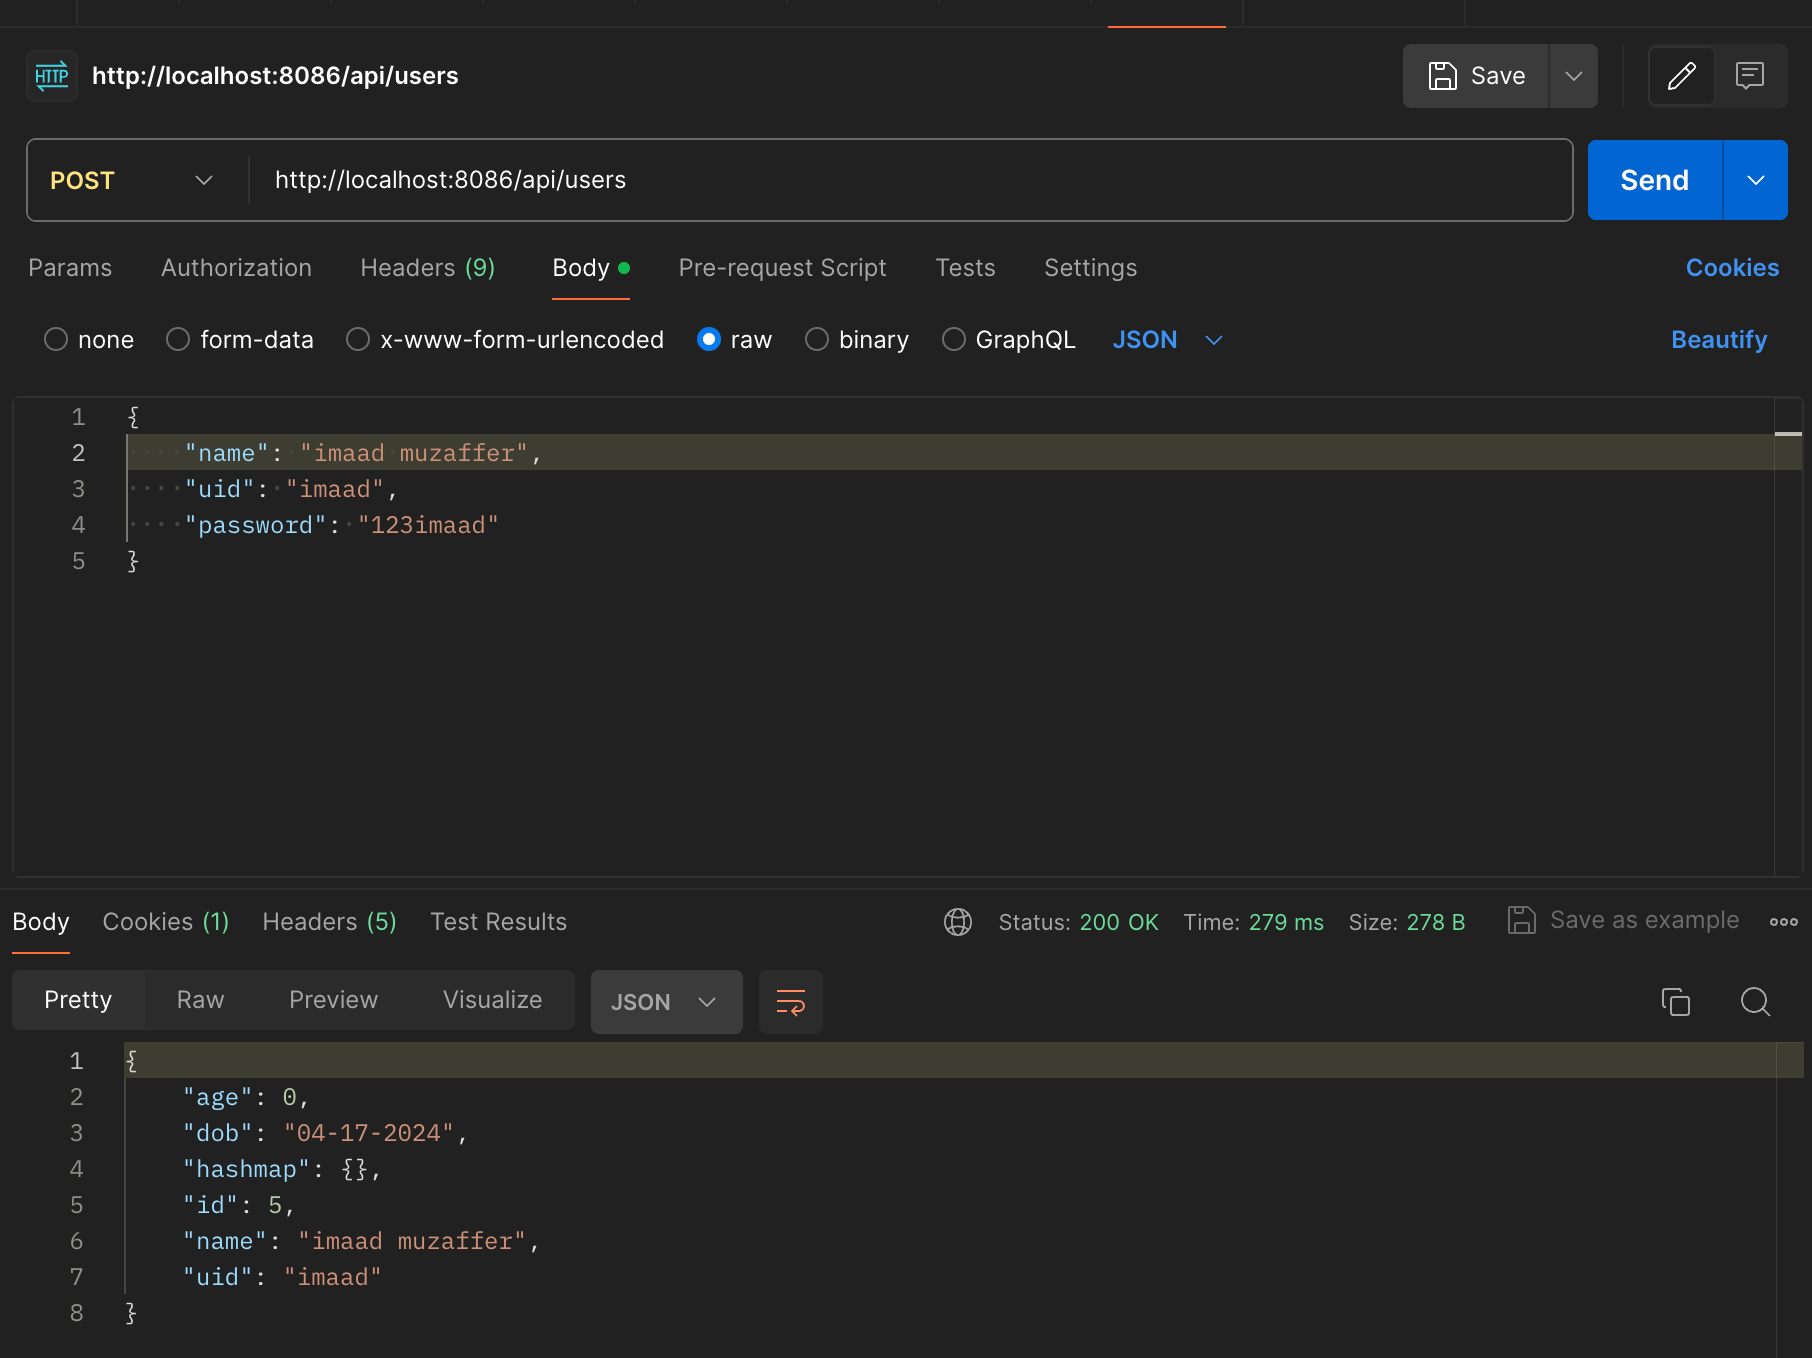Open the request body JSON type dropdown
Image resolution: width=1812 pixels, height=1358 pixels.
1168,340
